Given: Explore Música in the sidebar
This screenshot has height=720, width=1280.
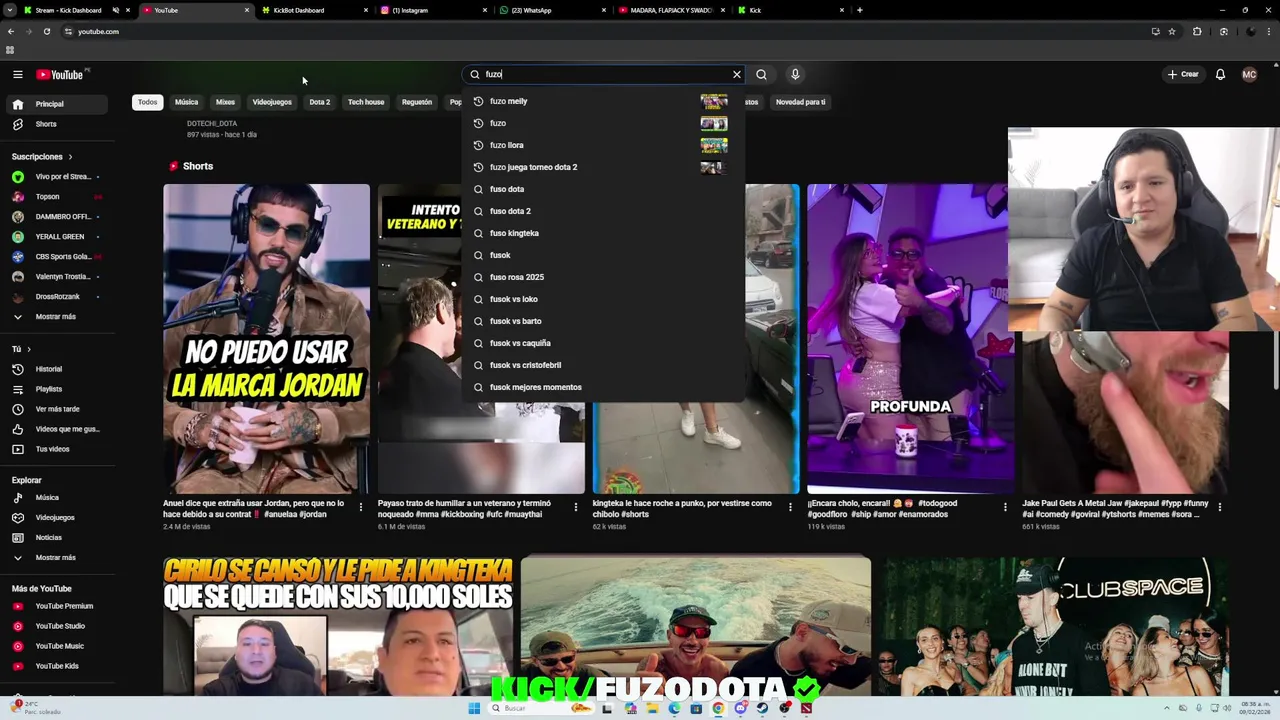Looking at the screenshot, I should 58,497.
